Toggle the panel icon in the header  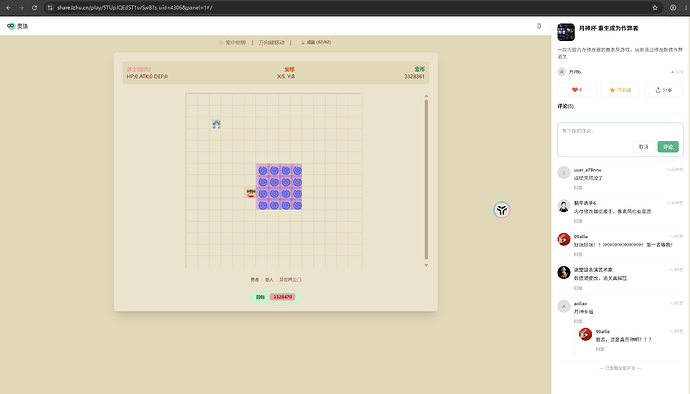(x=539, y=26)
